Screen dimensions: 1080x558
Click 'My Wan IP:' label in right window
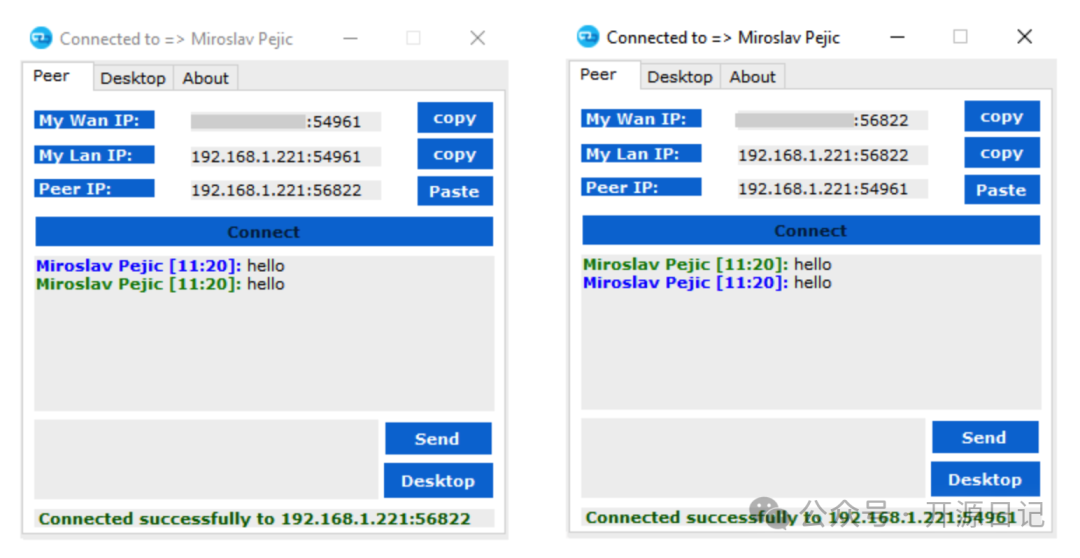641,118
